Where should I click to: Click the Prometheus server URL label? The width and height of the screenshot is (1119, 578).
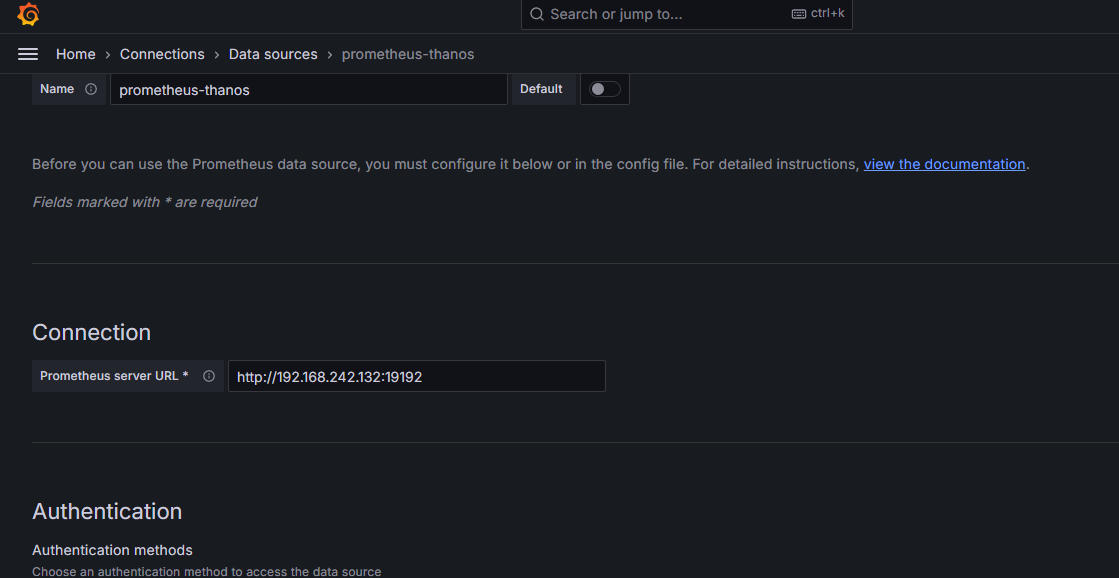tap(114, 376)
